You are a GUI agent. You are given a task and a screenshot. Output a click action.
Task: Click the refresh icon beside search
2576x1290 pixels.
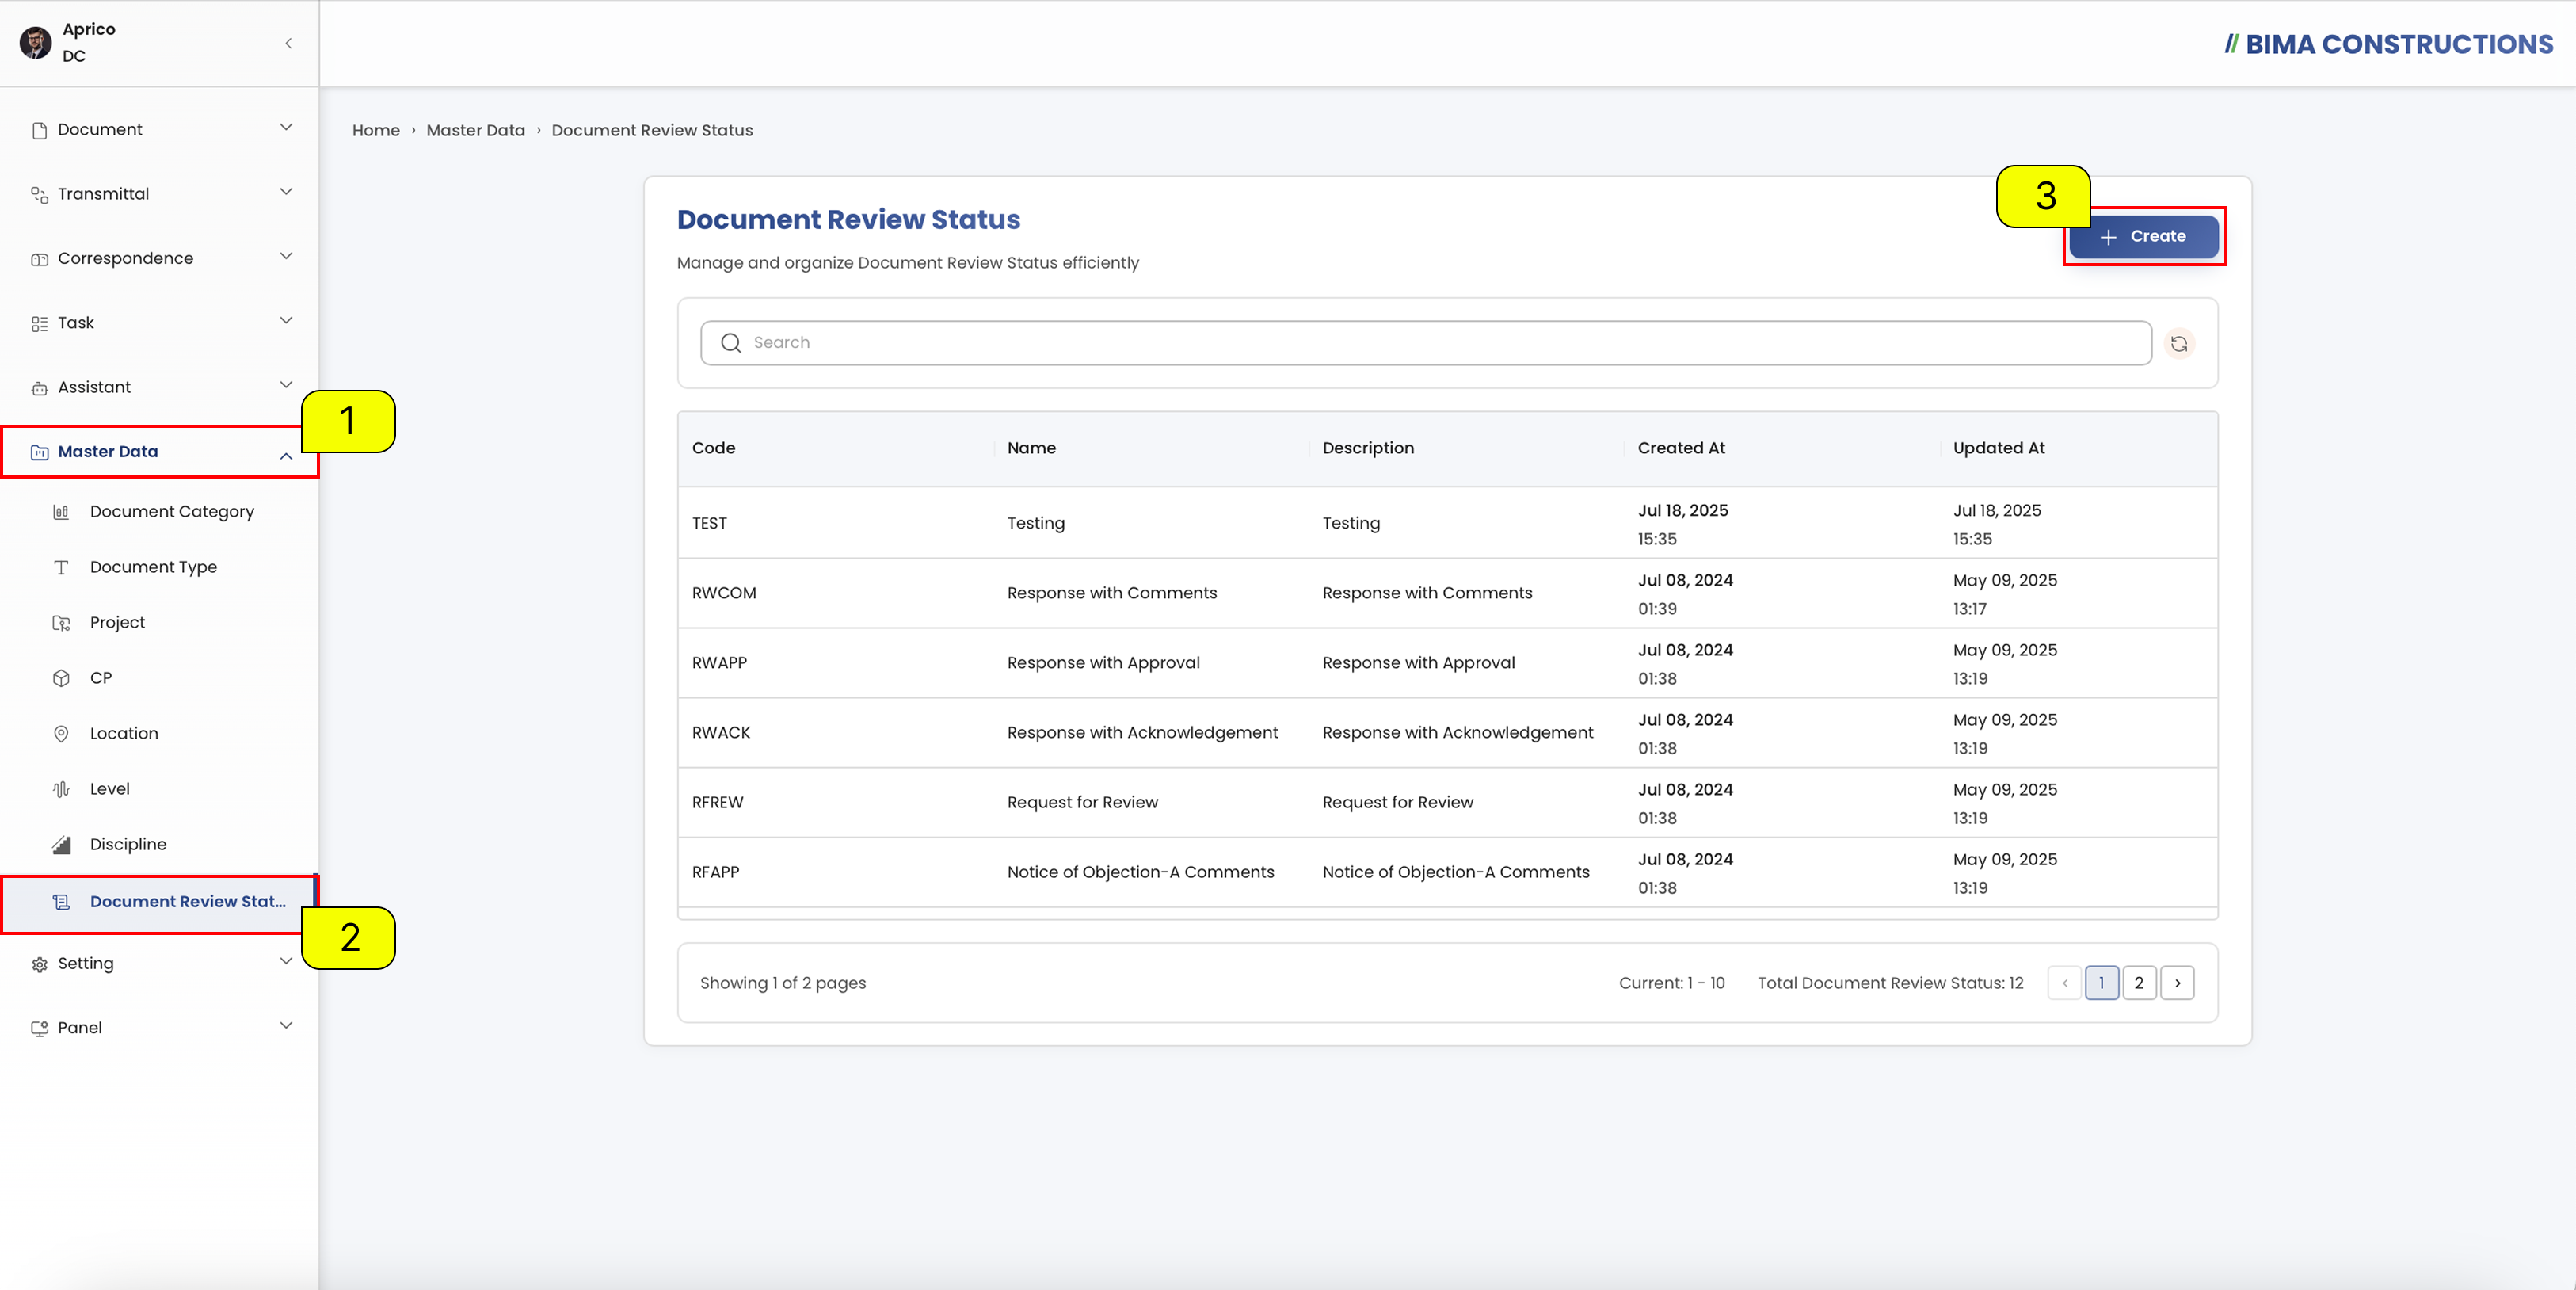pos(2179,343)
